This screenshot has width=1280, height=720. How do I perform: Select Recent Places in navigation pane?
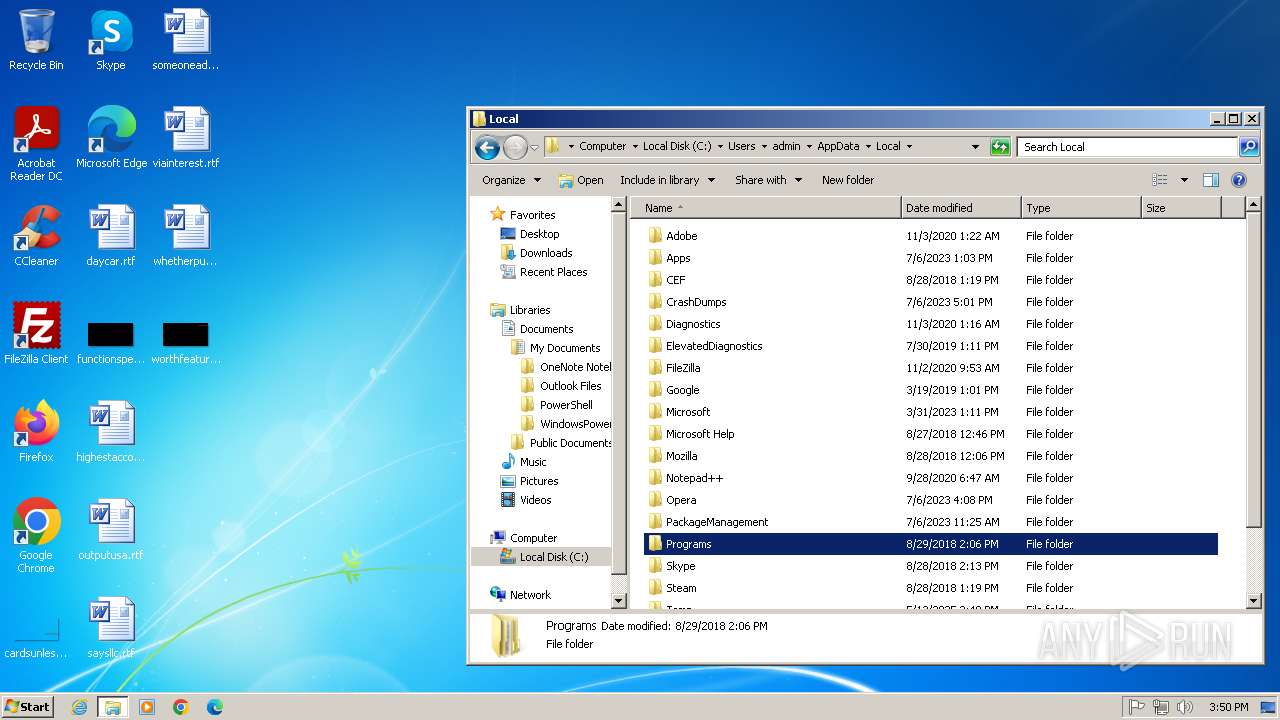tap(553, 272)
